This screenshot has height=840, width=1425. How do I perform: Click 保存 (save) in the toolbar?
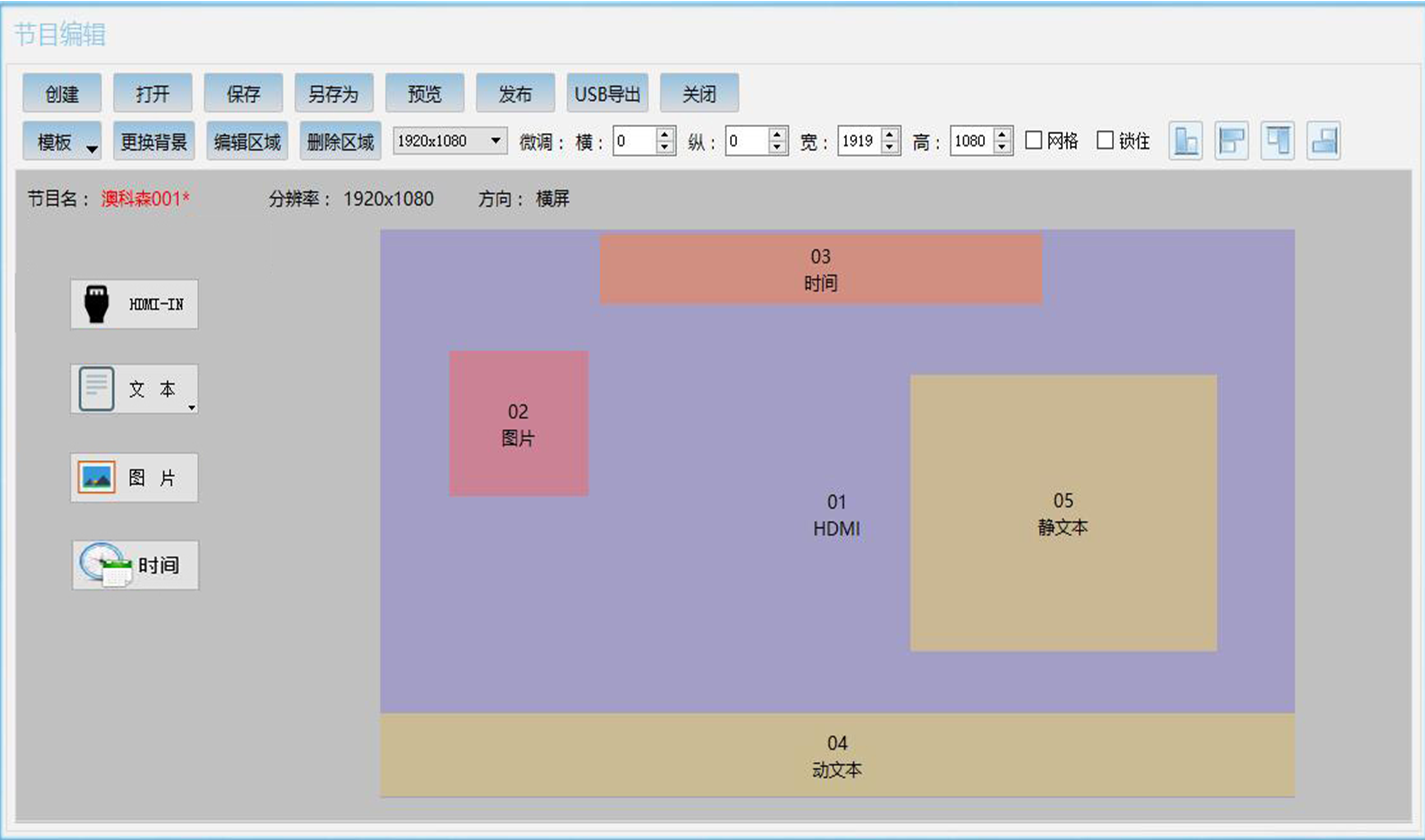point(243,94)
